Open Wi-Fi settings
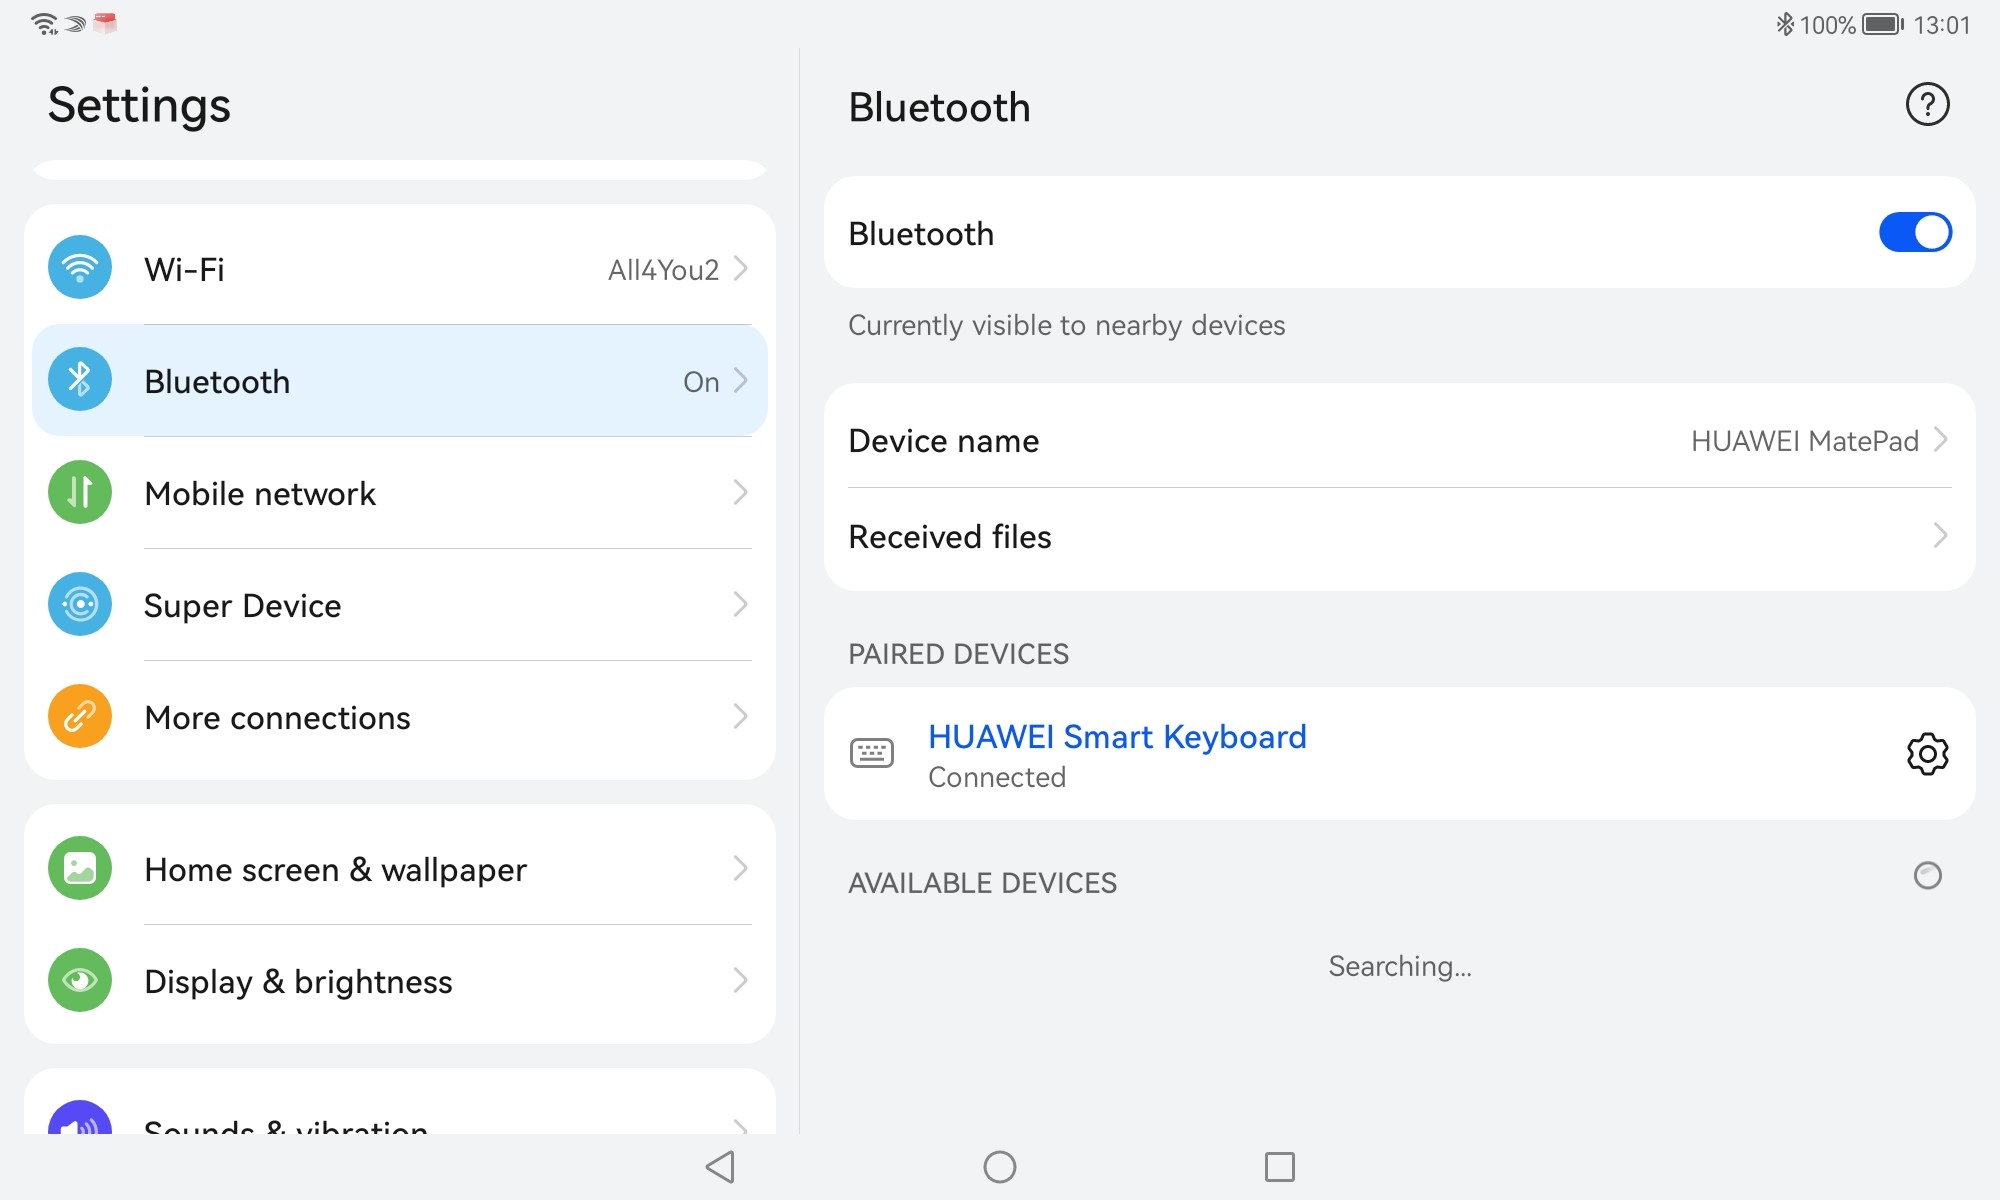This screenshot has height=1200, width=2000. tap(400, 268)
